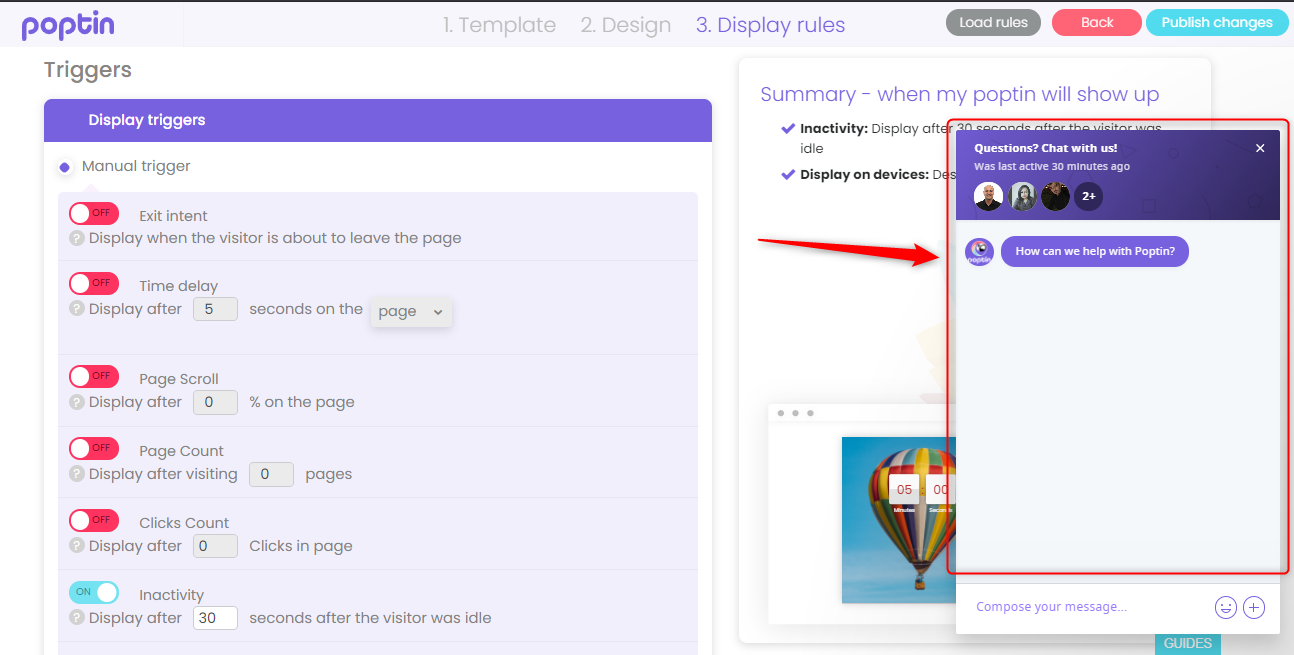Toggle the Time delay switch
The image size is (1294, 655).
[x=94, y=283]
